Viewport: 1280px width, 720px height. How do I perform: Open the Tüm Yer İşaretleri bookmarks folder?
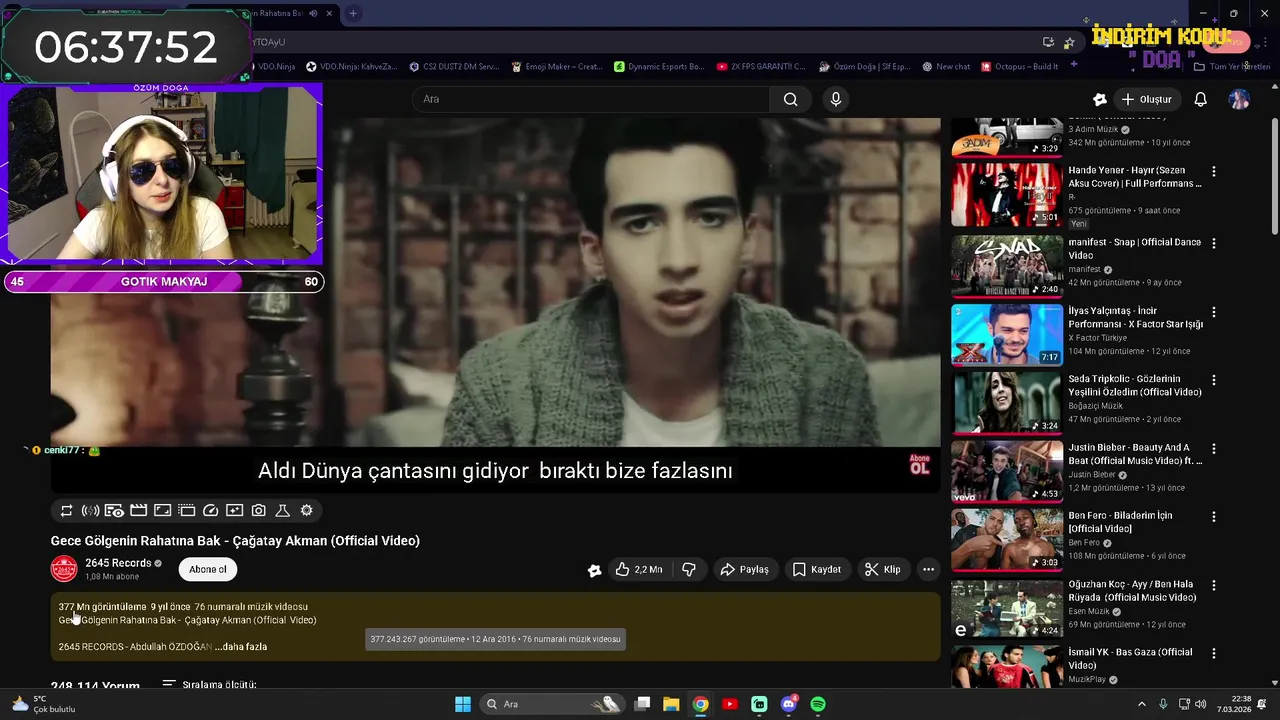1232,67
